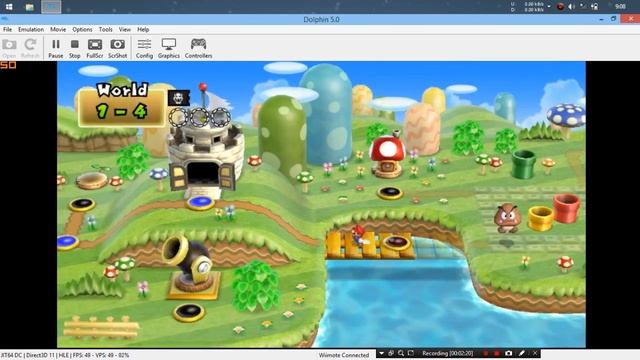Select the active Dolphin taskbar button

tap(51, 7)
